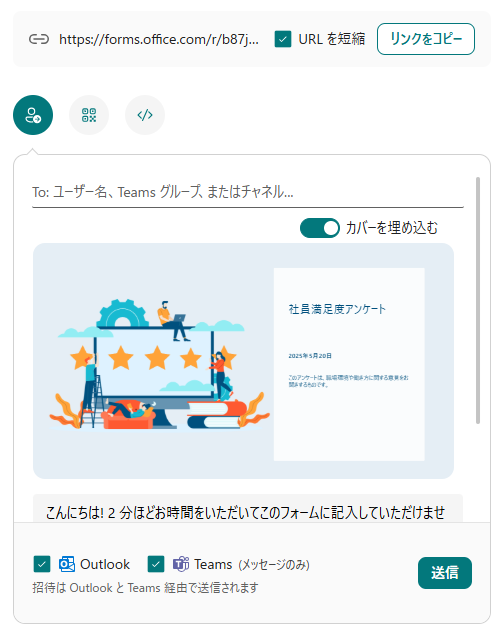Uncheck the URL を短縮 checkbox

point(283,39)
